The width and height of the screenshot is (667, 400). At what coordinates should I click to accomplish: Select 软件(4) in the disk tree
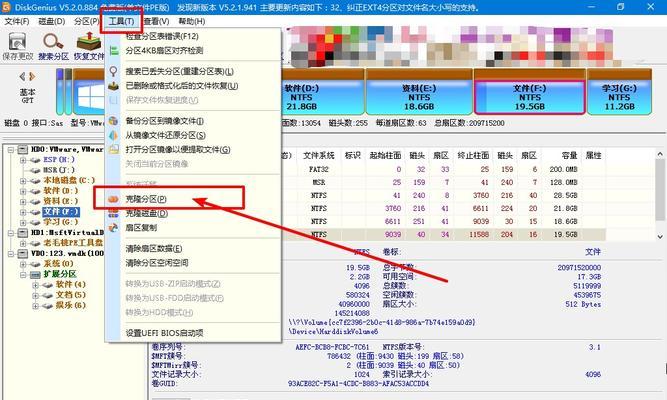pos(71,285)
